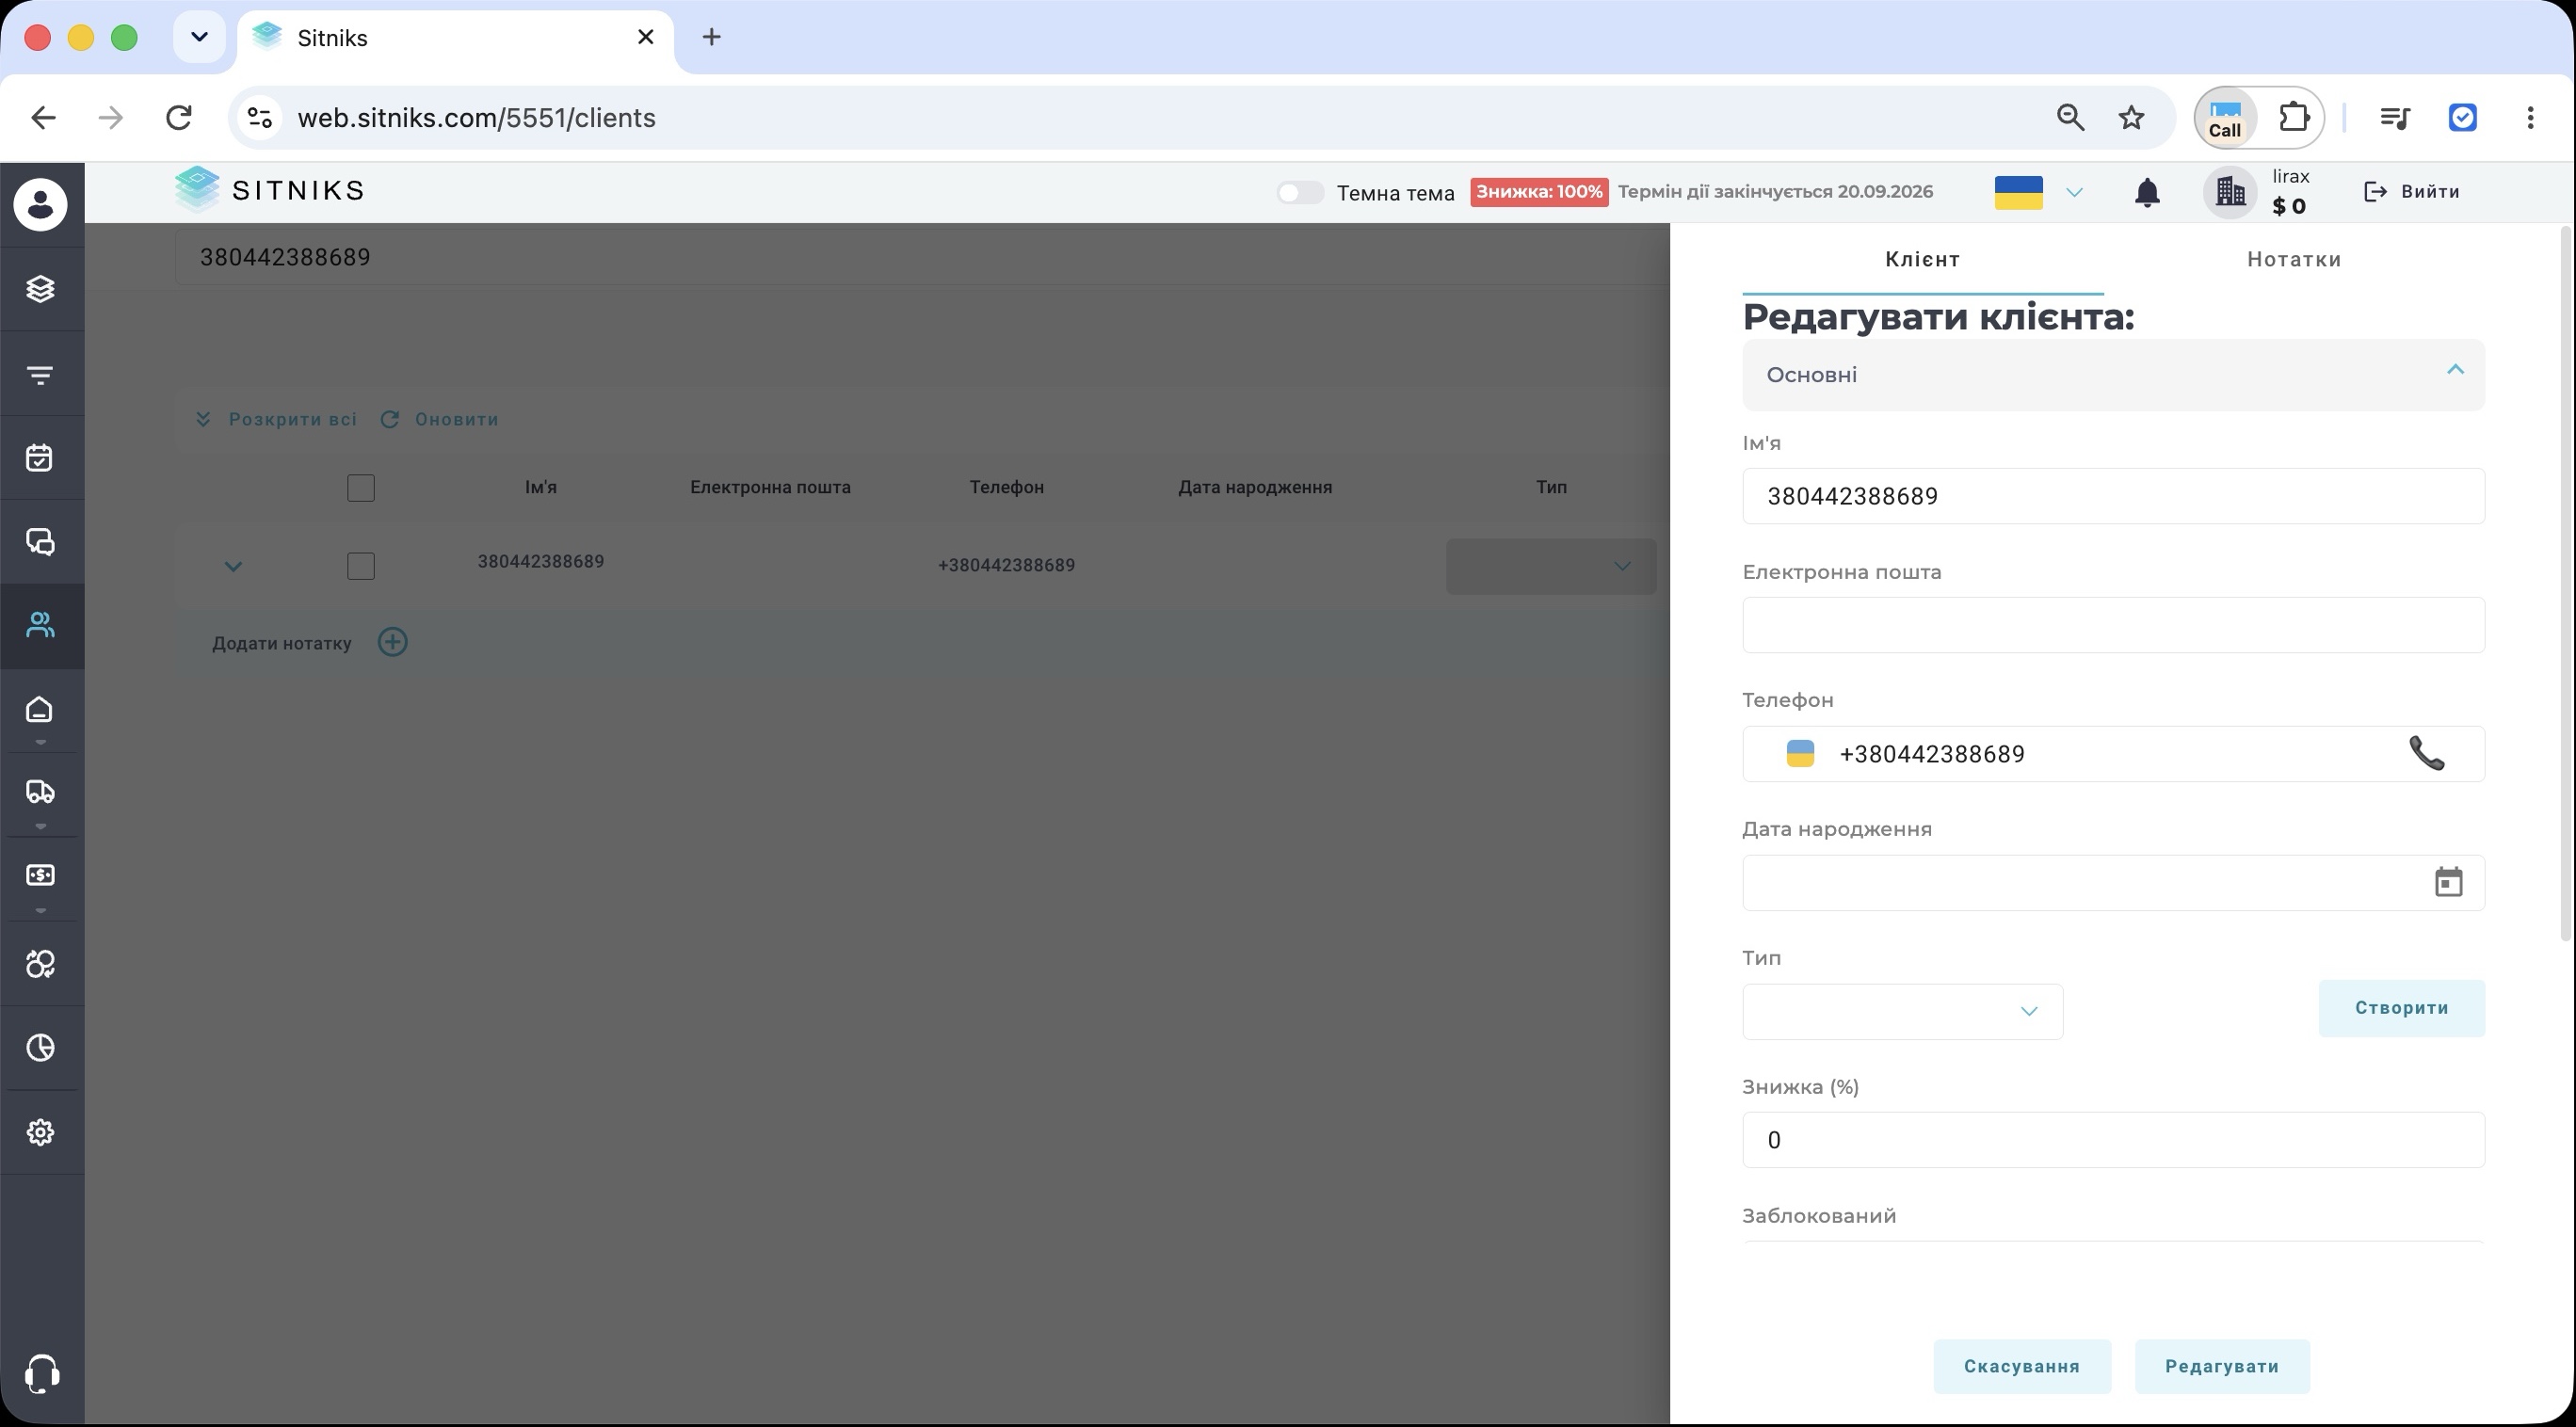Click the Електронна пошта input field

point(2113,625)
